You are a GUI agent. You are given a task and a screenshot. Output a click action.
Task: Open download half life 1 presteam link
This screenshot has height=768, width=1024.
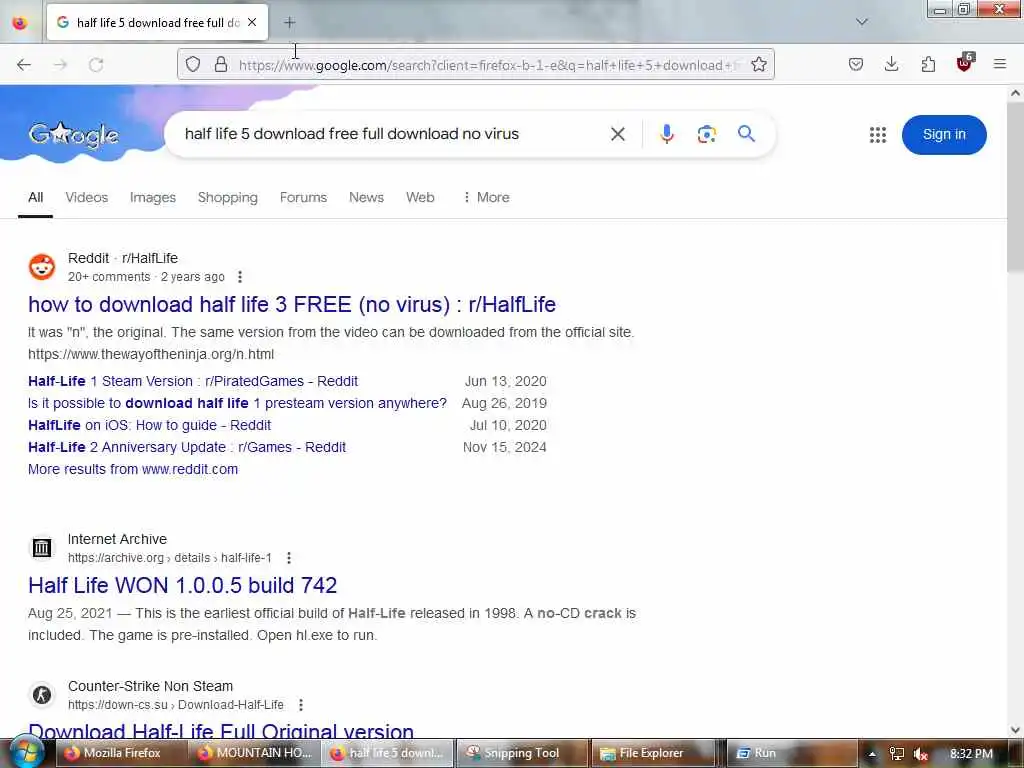click(237, 403)
